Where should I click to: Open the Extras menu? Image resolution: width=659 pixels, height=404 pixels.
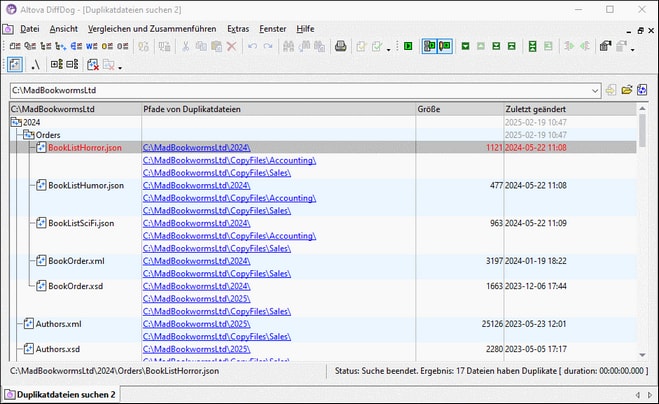tap(238, 29)
